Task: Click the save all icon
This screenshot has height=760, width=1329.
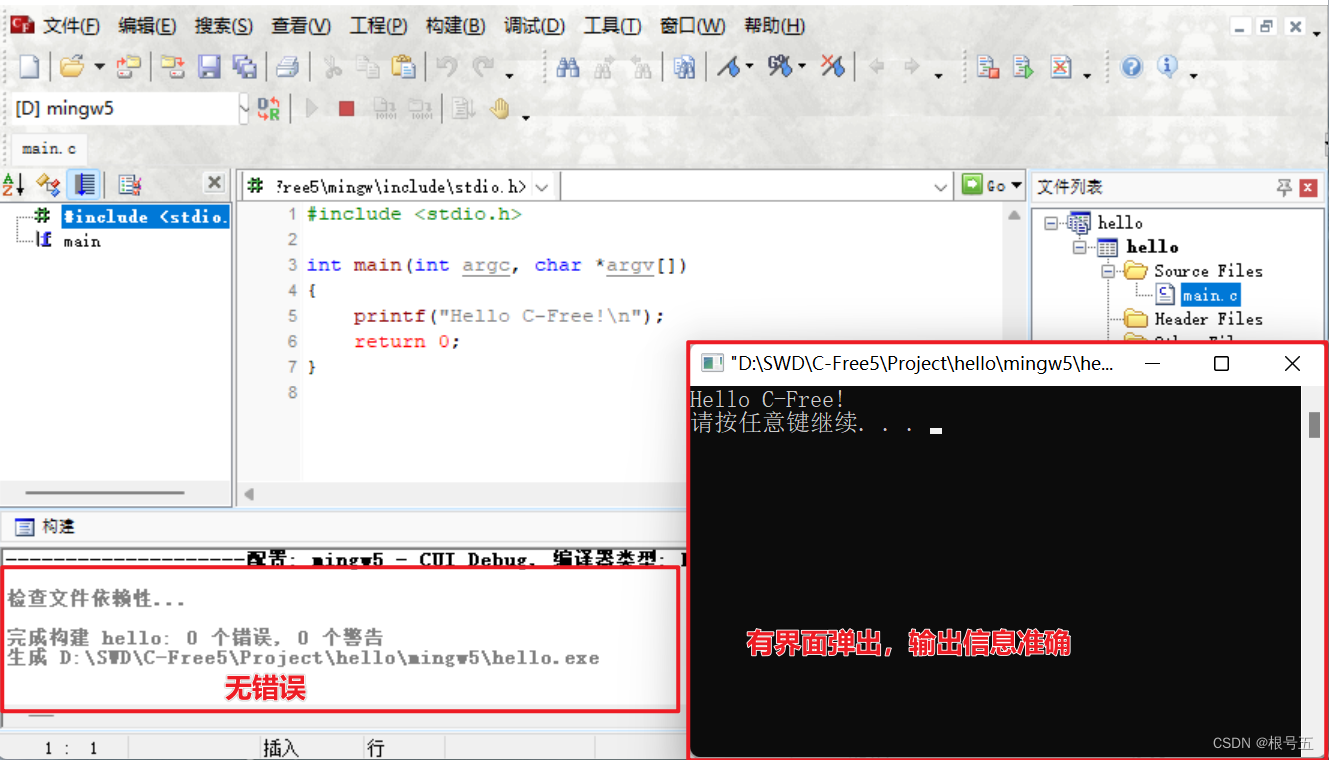Action: (244, 67)
